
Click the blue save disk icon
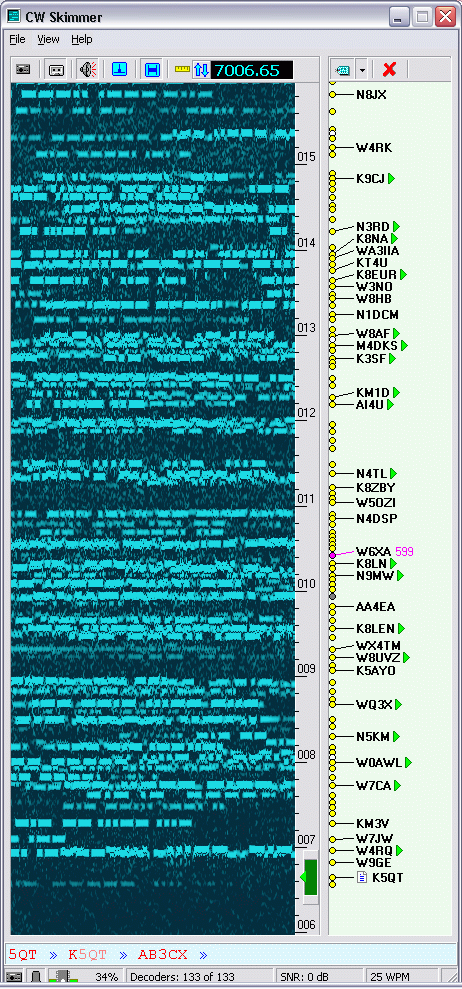151,69
